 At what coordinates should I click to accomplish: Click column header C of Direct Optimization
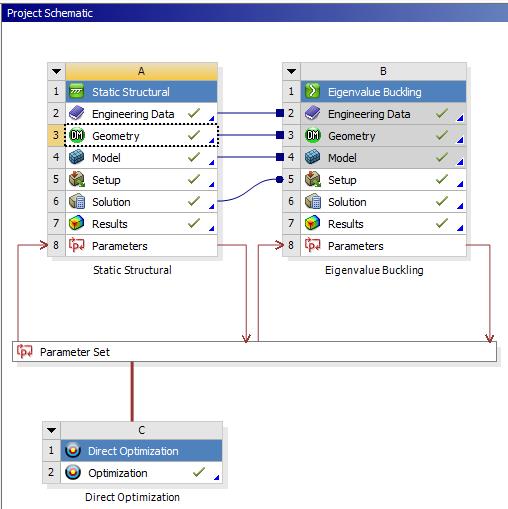click(x=141, y=430)
